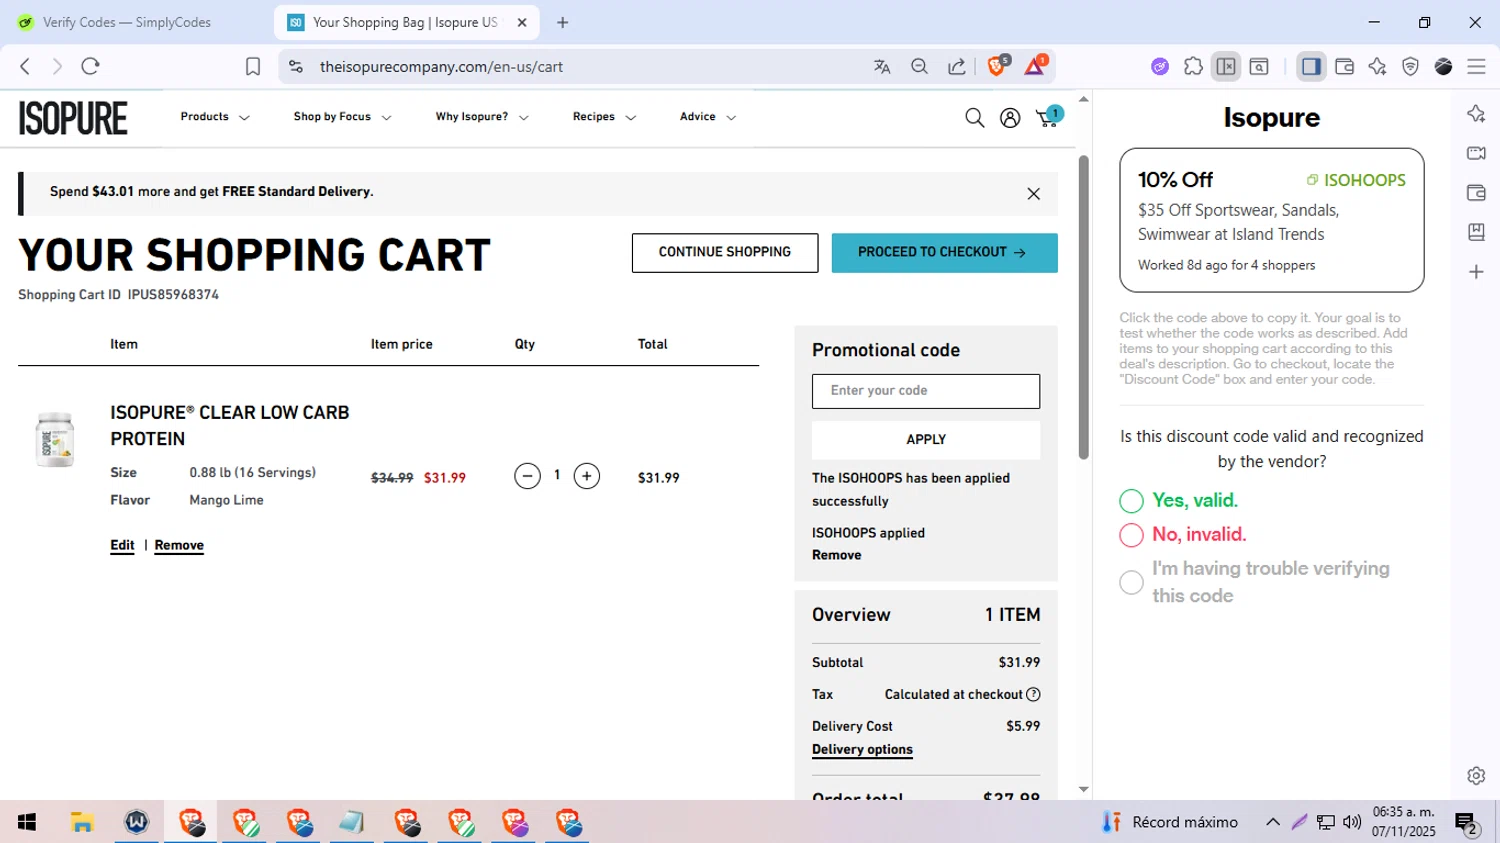Viewport: 1500px width, 843px height.
Task: Click the taskbar clock and date
Action: [1403, 822]
